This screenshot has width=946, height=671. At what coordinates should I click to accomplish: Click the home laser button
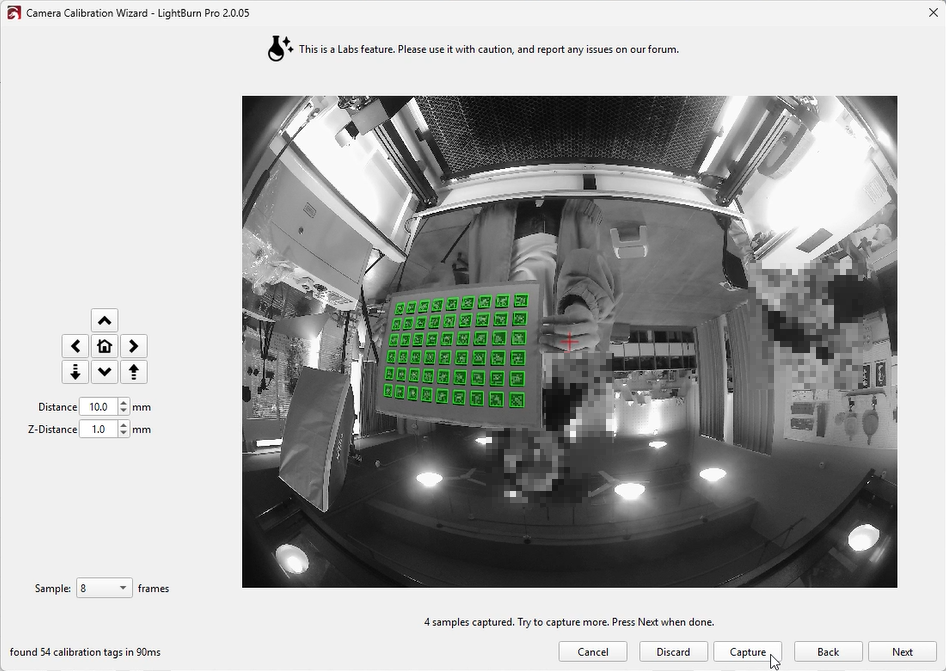104,346
